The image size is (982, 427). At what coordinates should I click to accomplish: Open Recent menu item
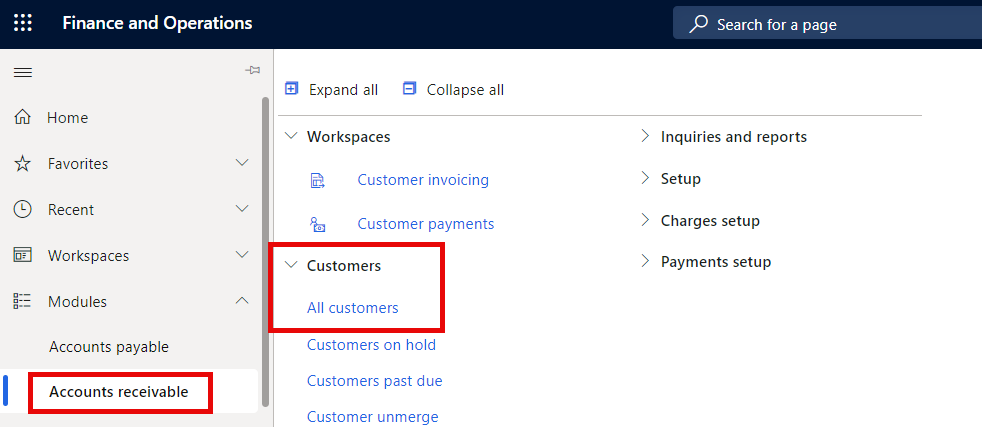tap(71, 210)
